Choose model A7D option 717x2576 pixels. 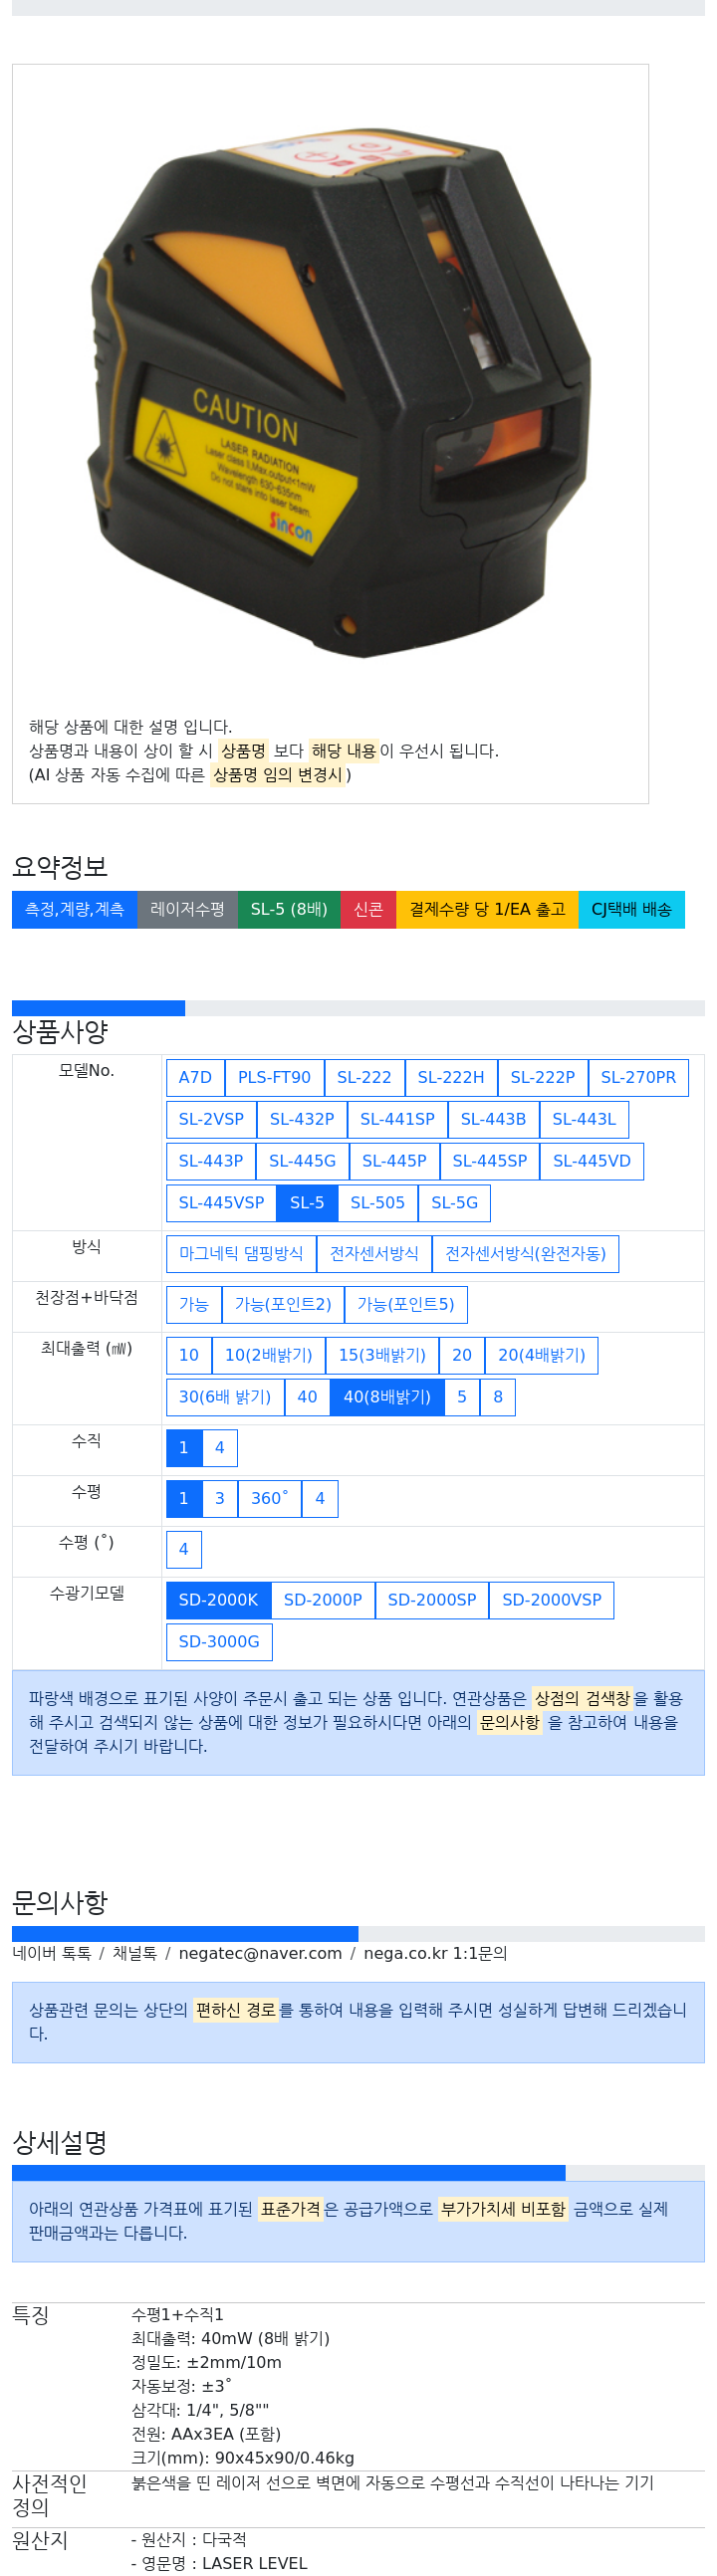(x=195, y=1078)
